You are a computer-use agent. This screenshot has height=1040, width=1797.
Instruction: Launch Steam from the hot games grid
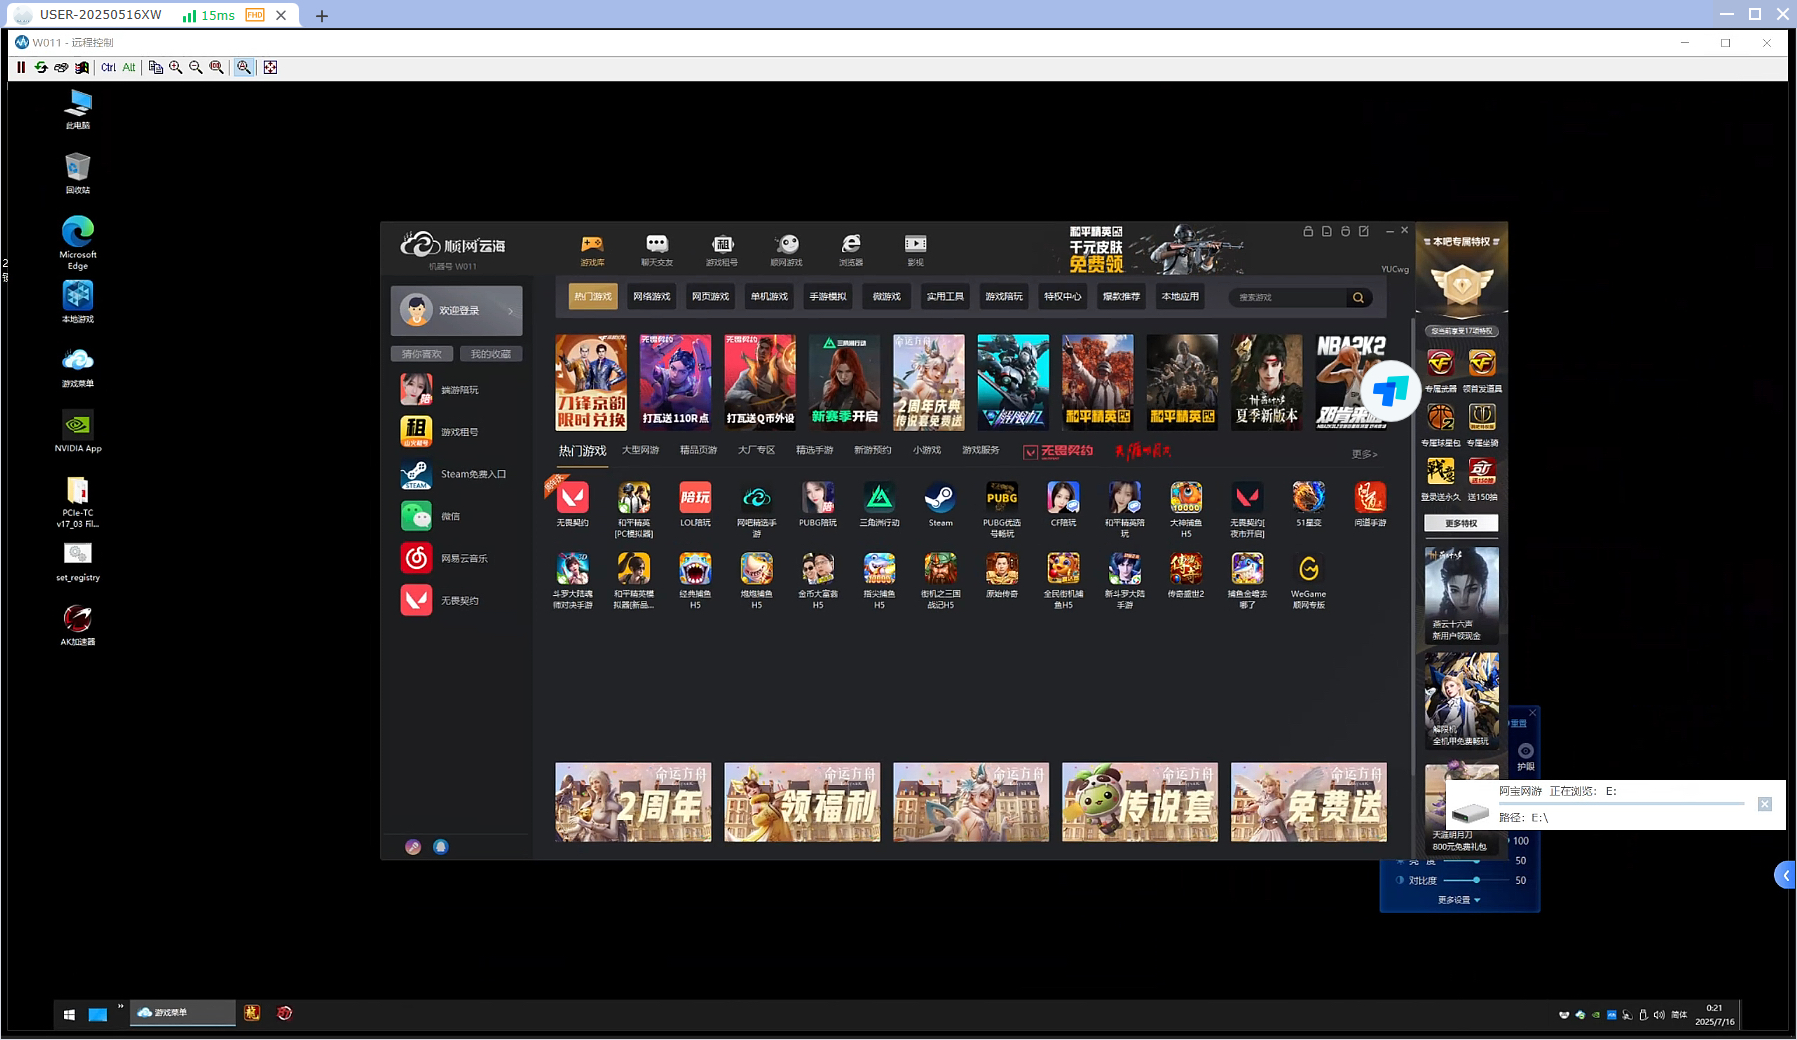point(940,504)
